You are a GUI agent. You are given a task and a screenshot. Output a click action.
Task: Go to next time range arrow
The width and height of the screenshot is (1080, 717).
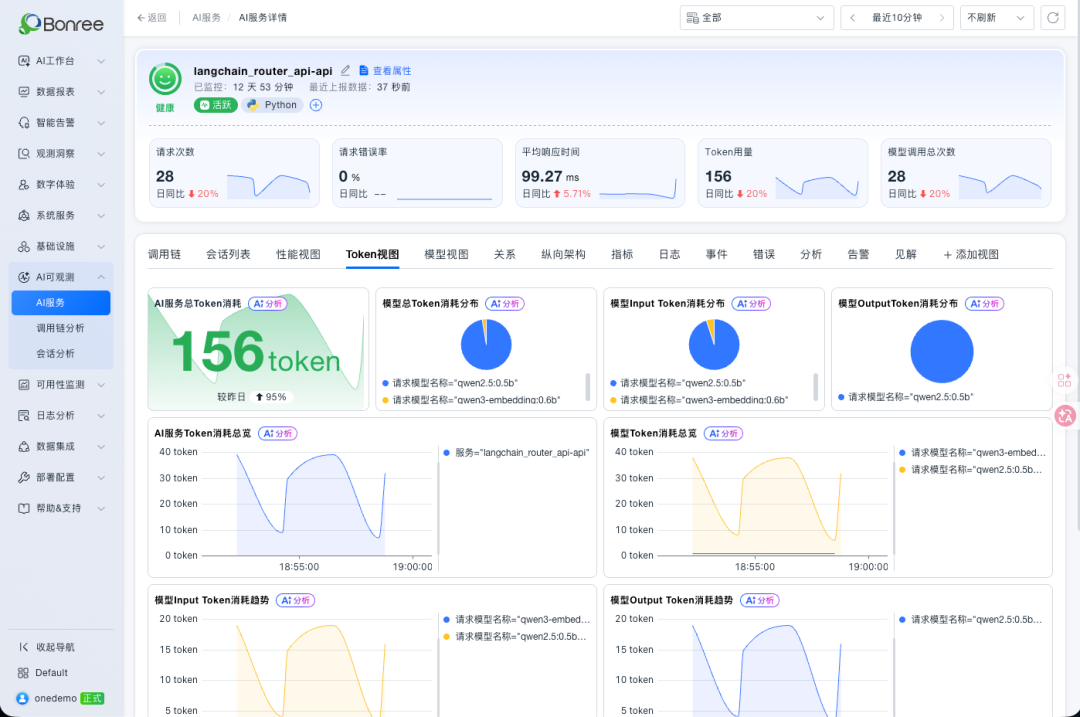(x=942, y=18)
